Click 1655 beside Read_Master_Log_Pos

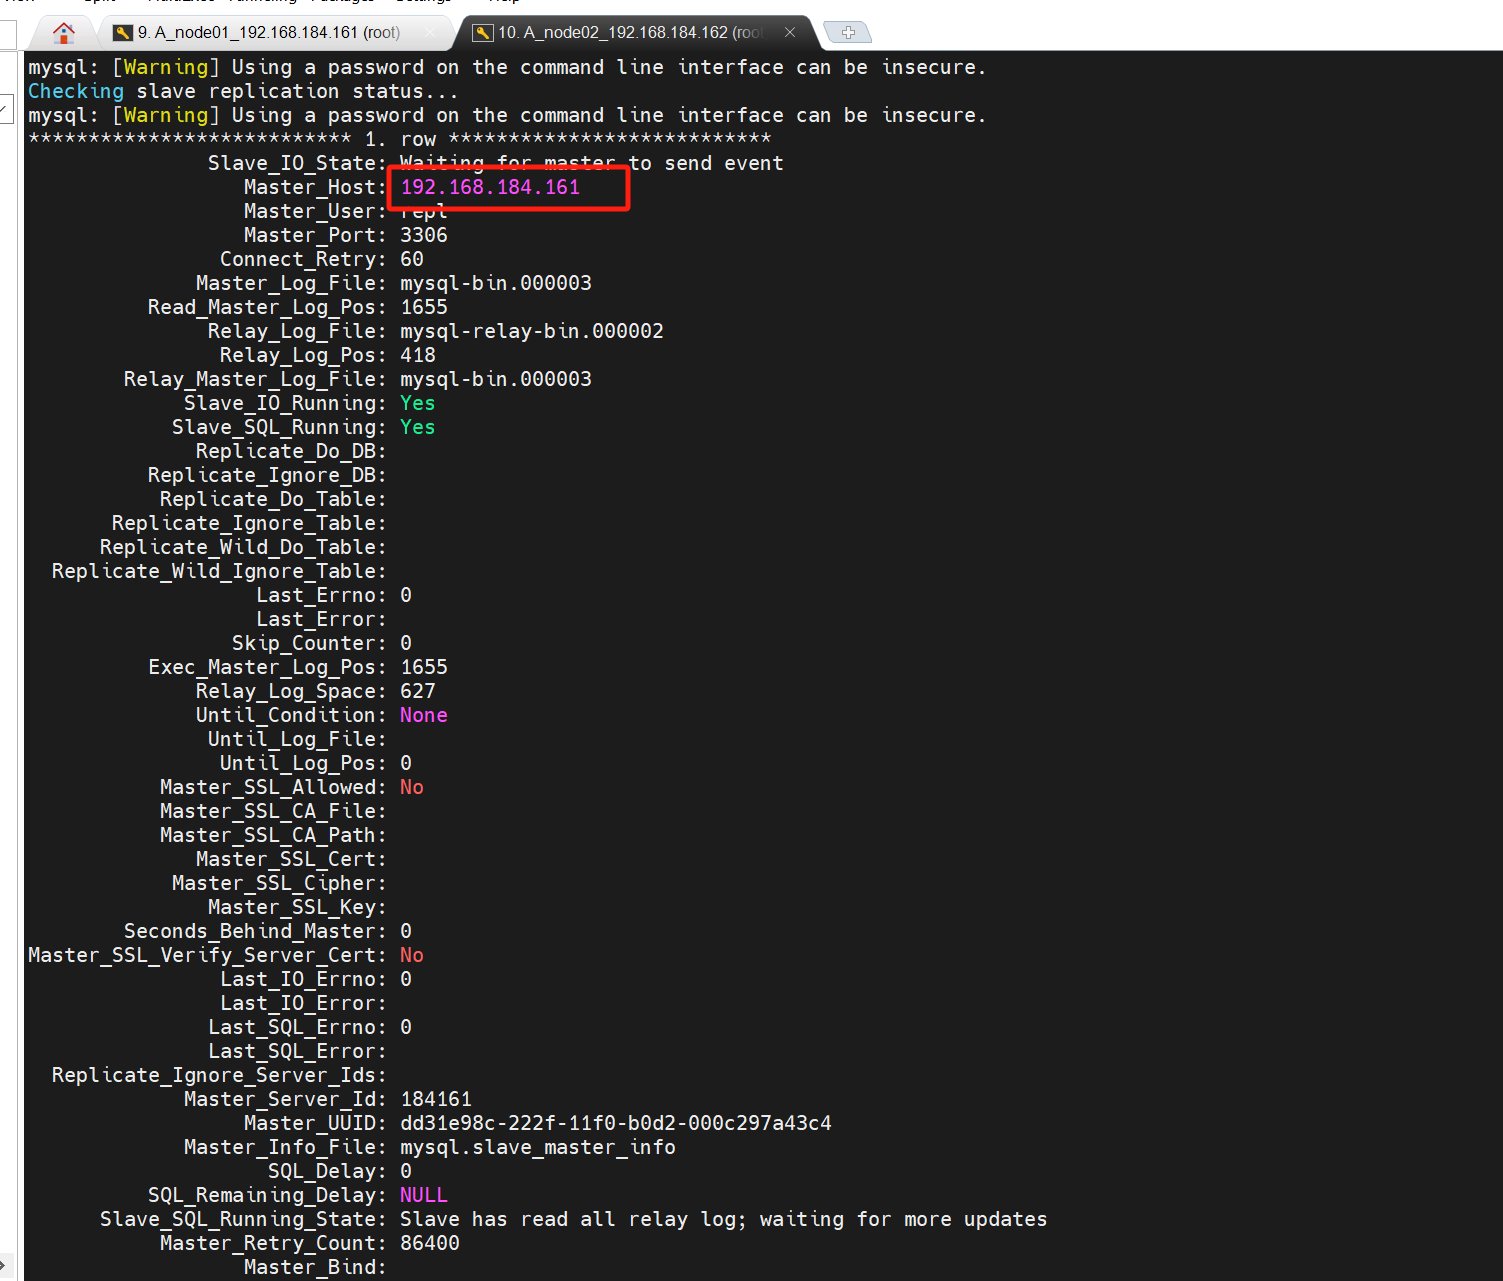[424, 307]
